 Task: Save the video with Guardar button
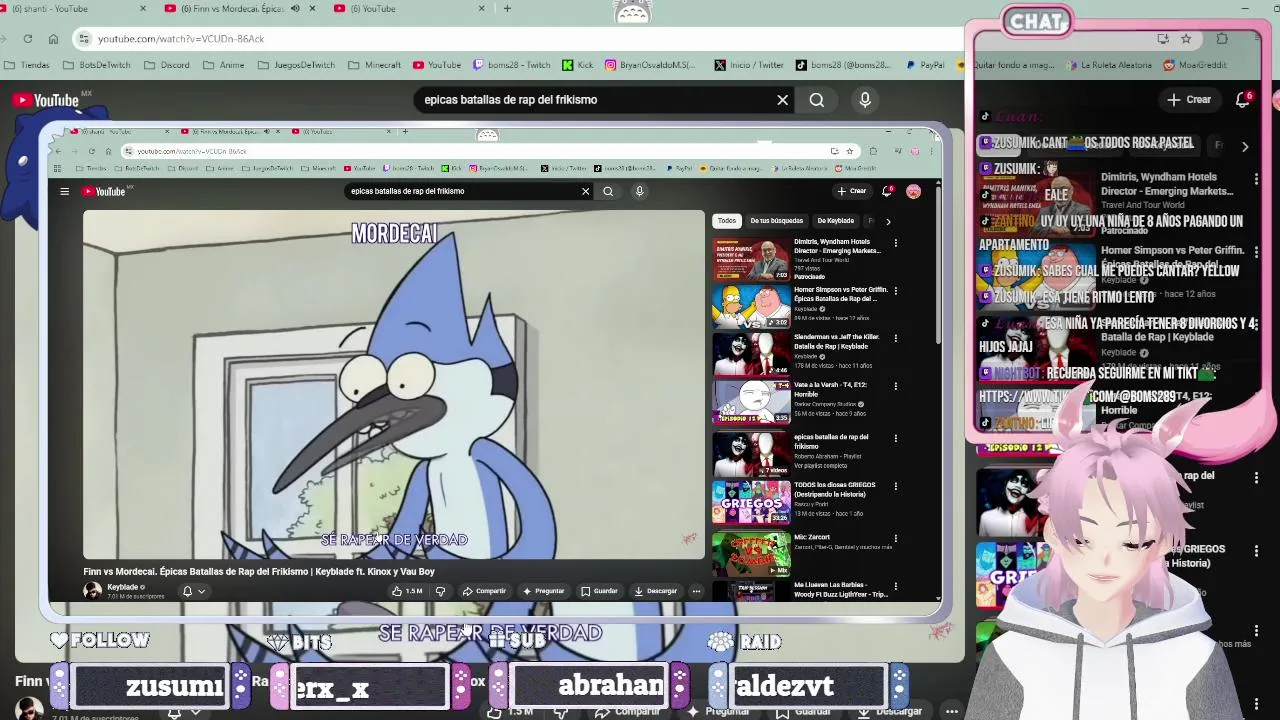click(600, 591)
